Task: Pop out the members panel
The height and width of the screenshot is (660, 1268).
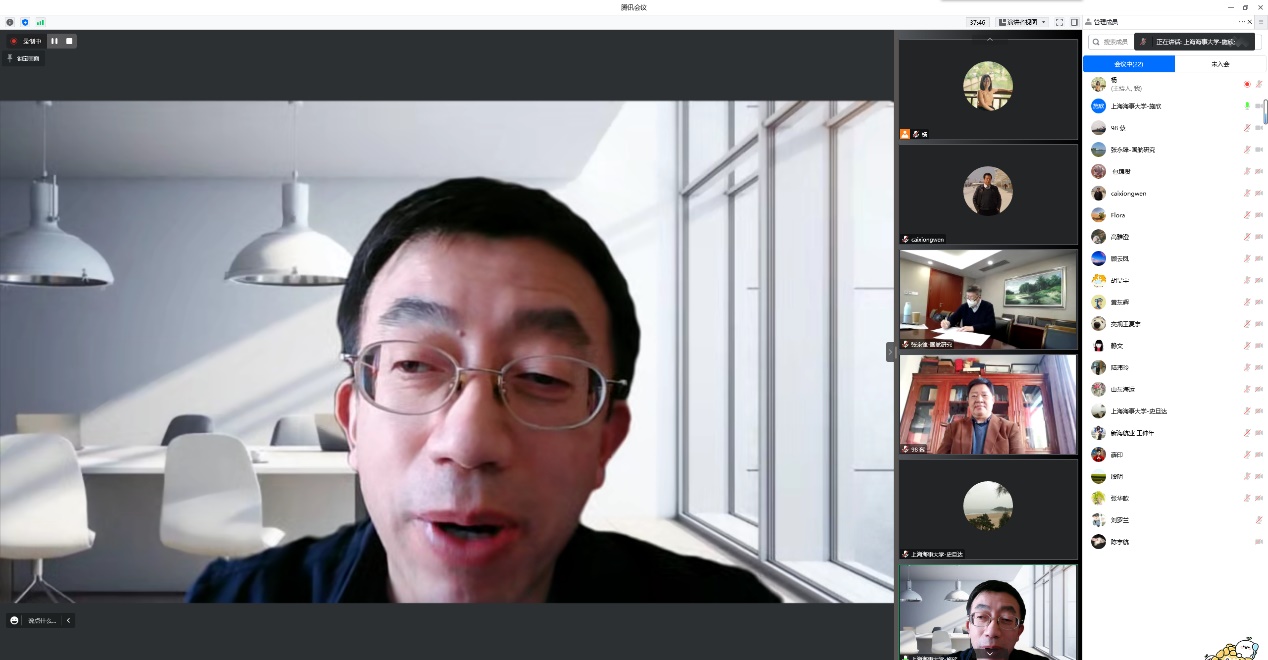Action: 1240,21
